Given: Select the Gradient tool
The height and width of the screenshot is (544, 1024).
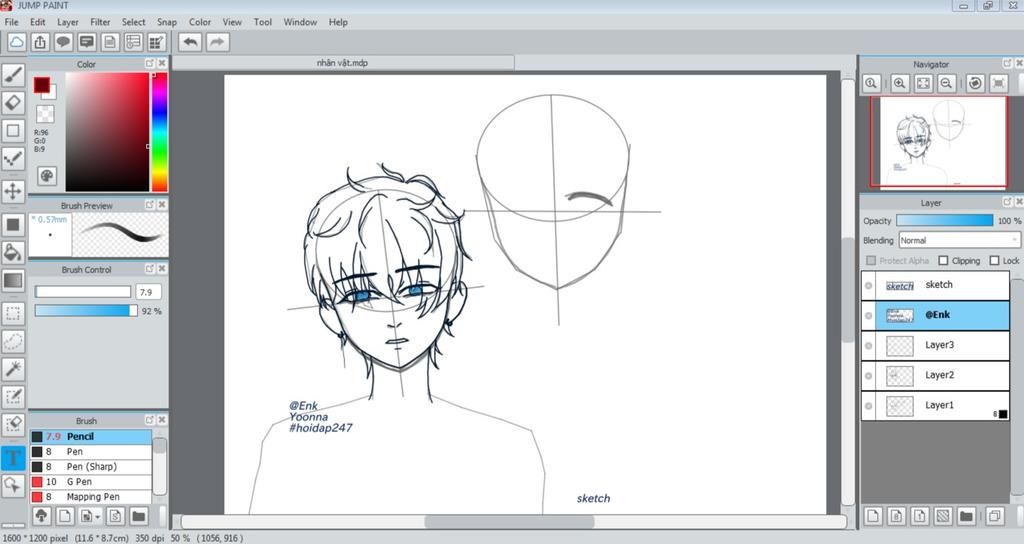Looking at the screenshot, I should [13, 281].
